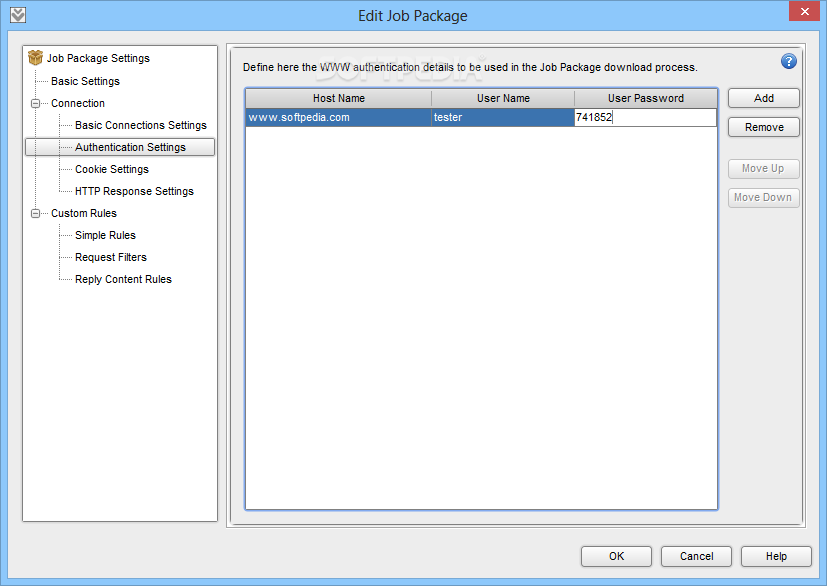Click the Move Up button
The width and height of the screenshot is (827, 586).
coord(764,169)
